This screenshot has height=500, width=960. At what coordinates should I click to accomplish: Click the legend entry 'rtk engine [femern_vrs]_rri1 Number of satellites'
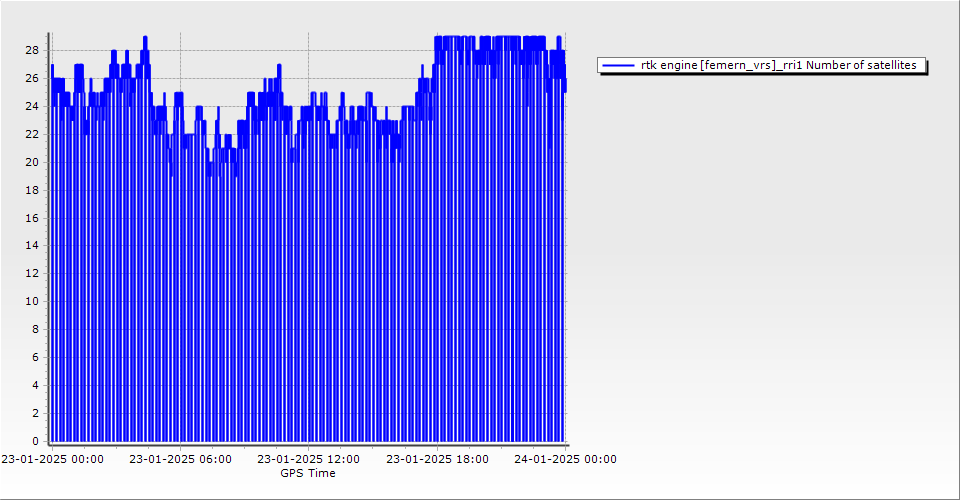point(778,65)
